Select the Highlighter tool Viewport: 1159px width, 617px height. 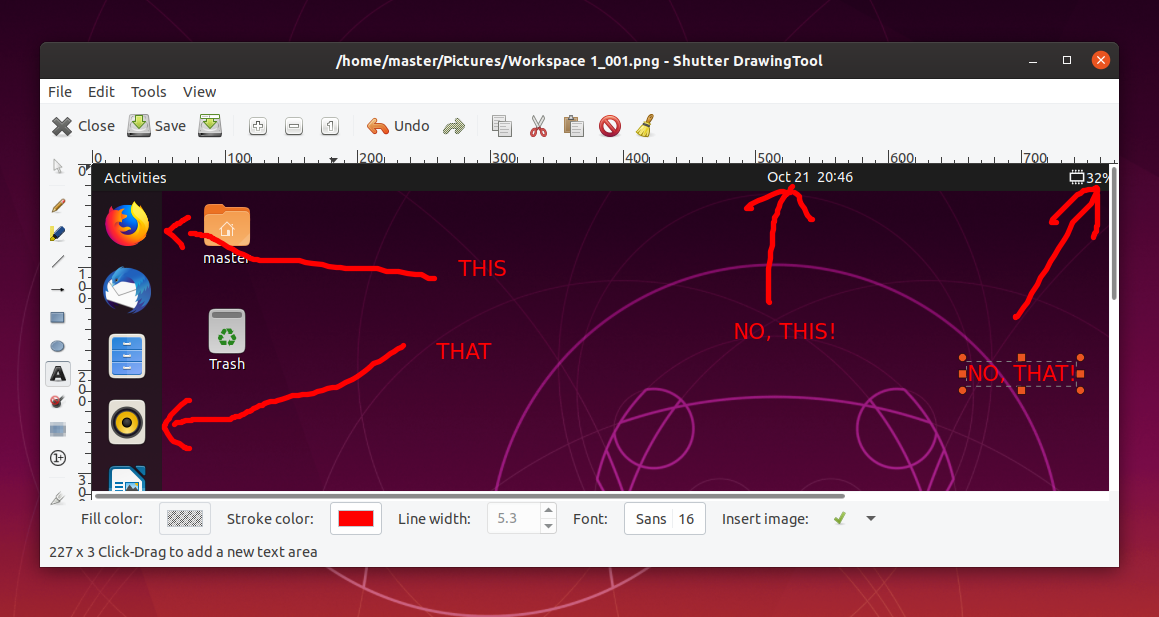57,233
